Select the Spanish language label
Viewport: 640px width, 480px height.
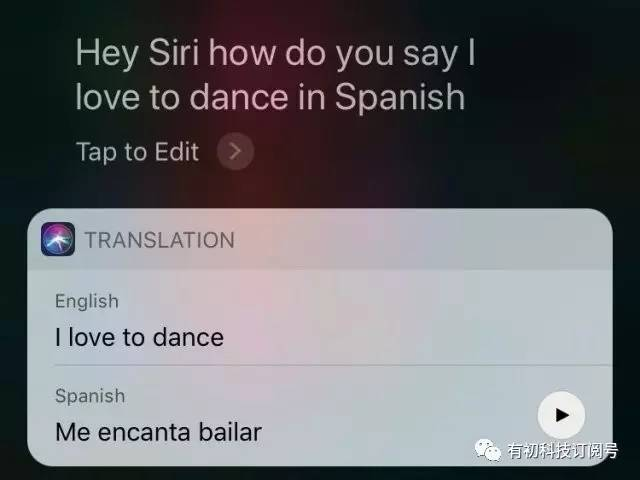pyautogui.click(x=90, y=396)
